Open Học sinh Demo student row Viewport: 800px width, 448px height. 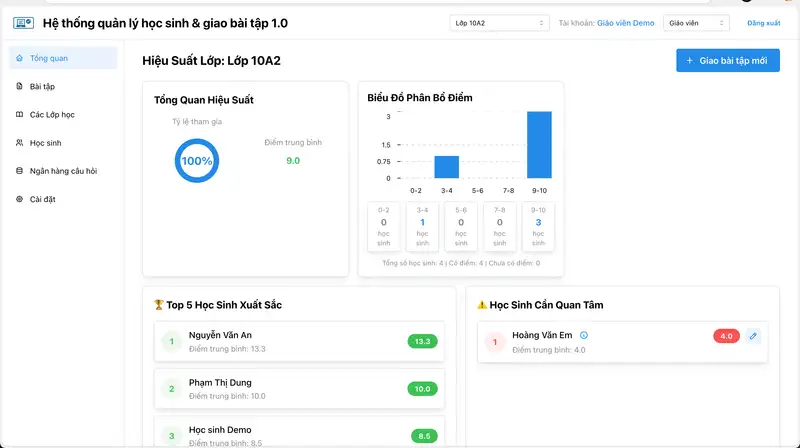point(299,432)
